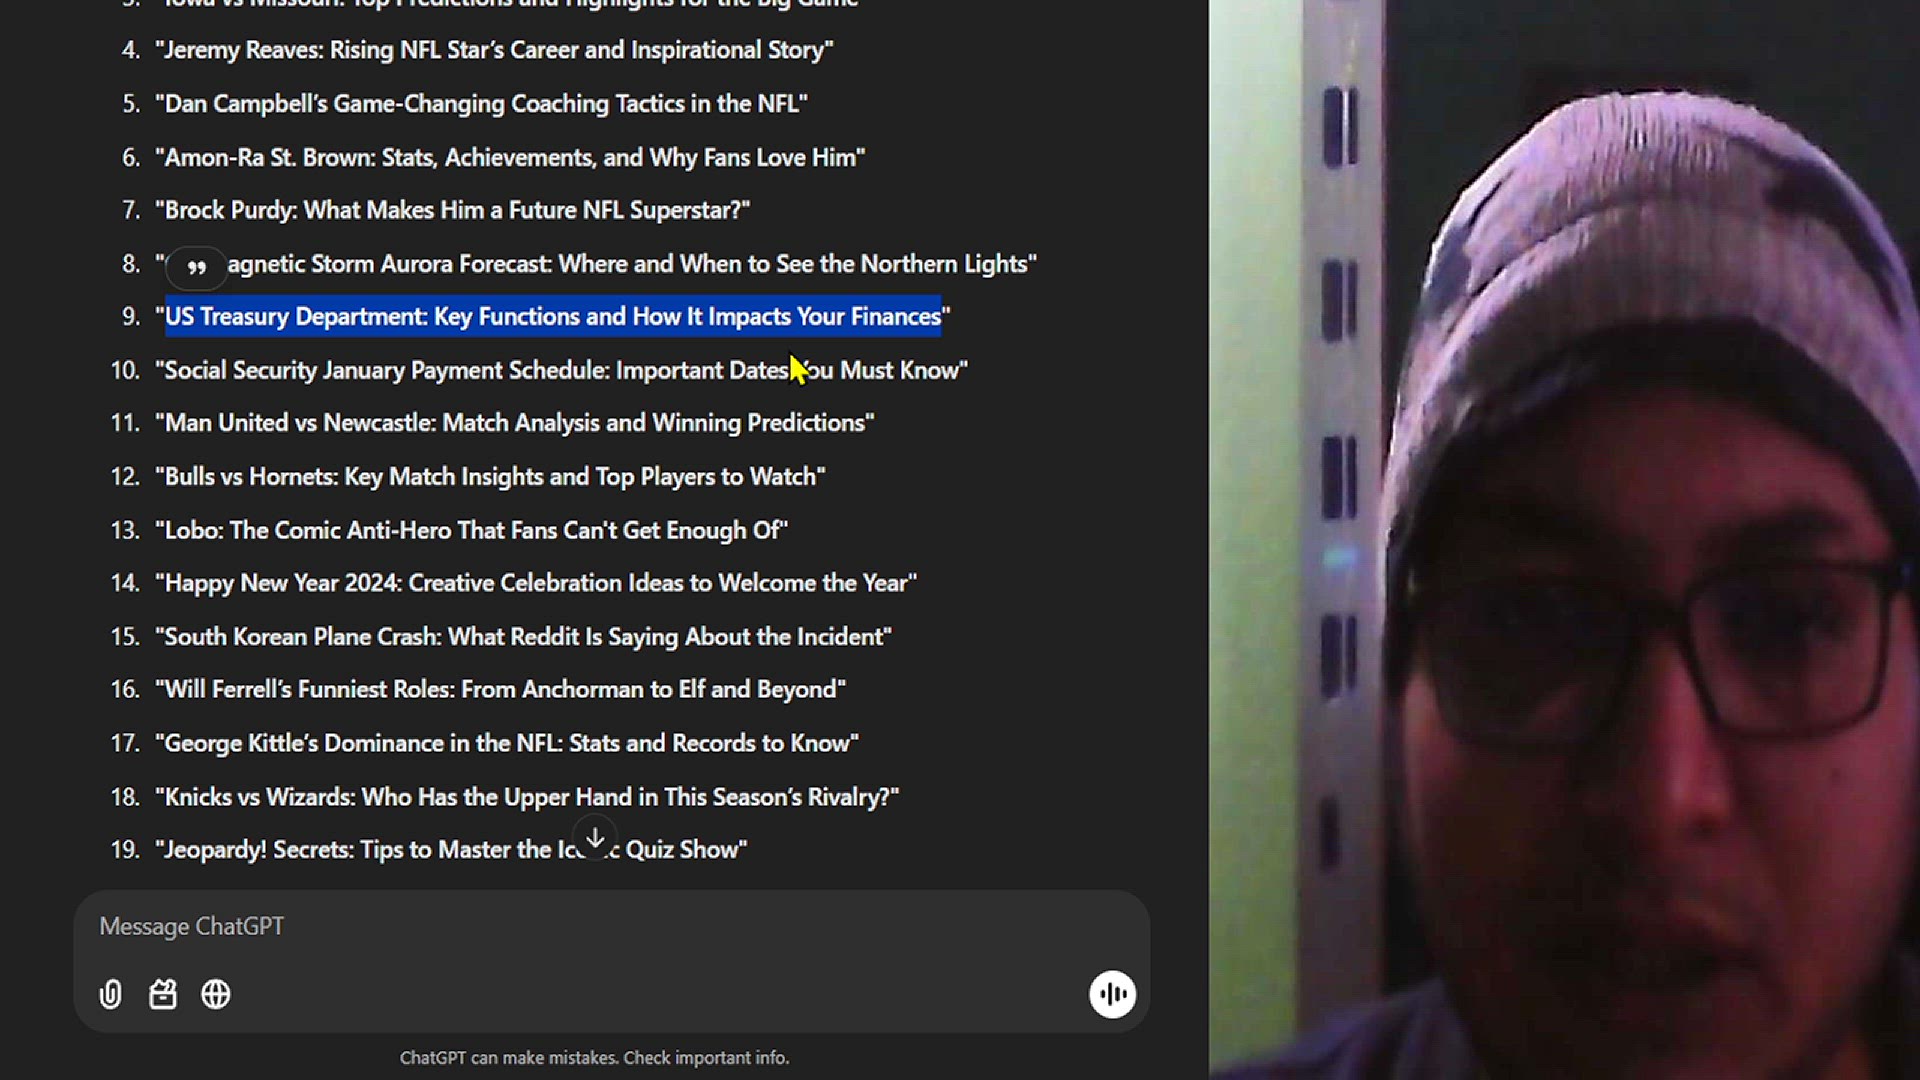Click the South Korean Plane Crash title
The width and height of the screenshot is (1920, 1080).
(523, 637)
